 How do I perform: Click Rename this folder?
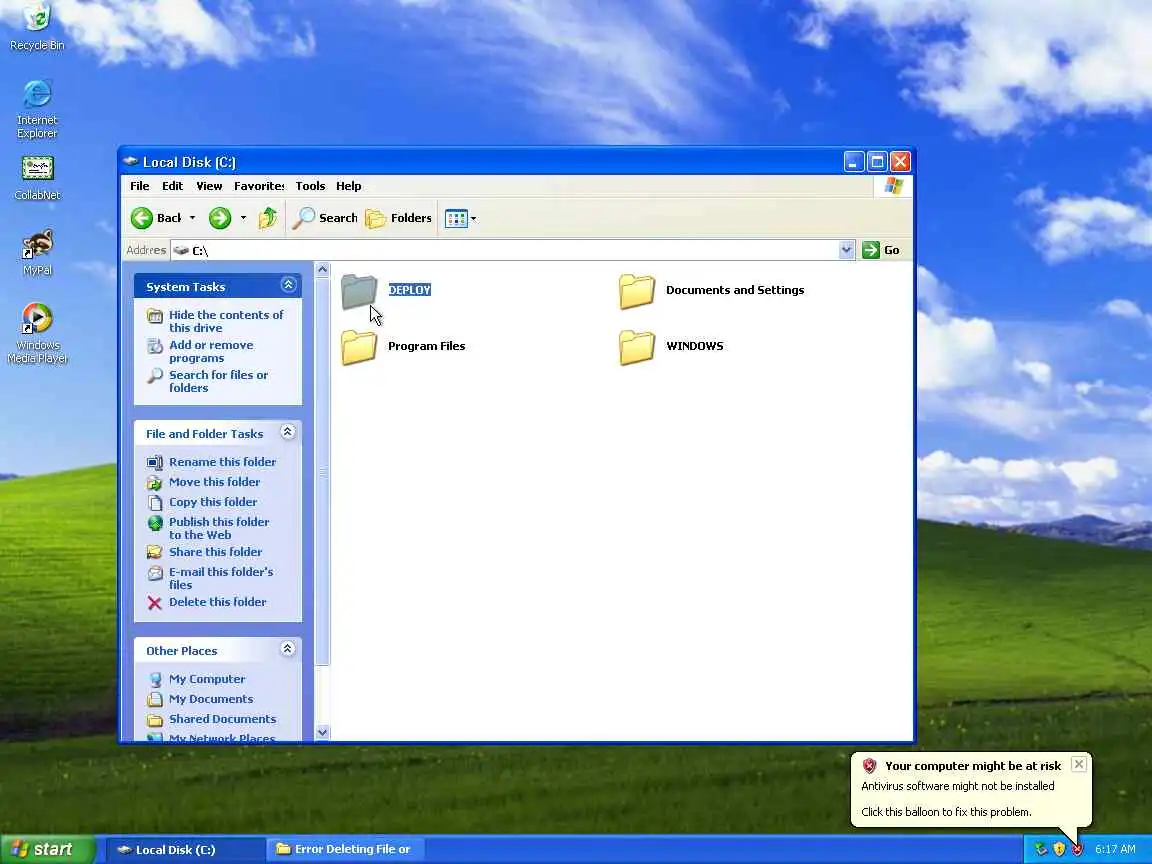222,461
